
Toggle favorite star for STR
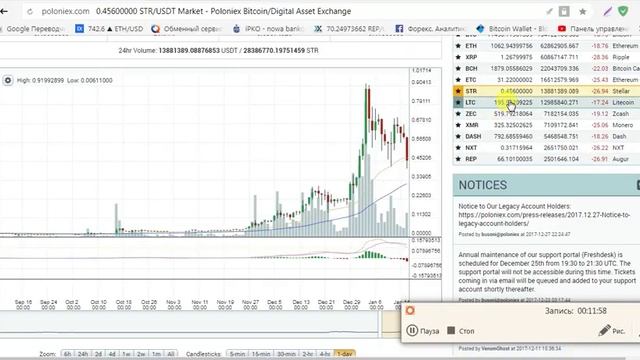[x=458, y=91]
